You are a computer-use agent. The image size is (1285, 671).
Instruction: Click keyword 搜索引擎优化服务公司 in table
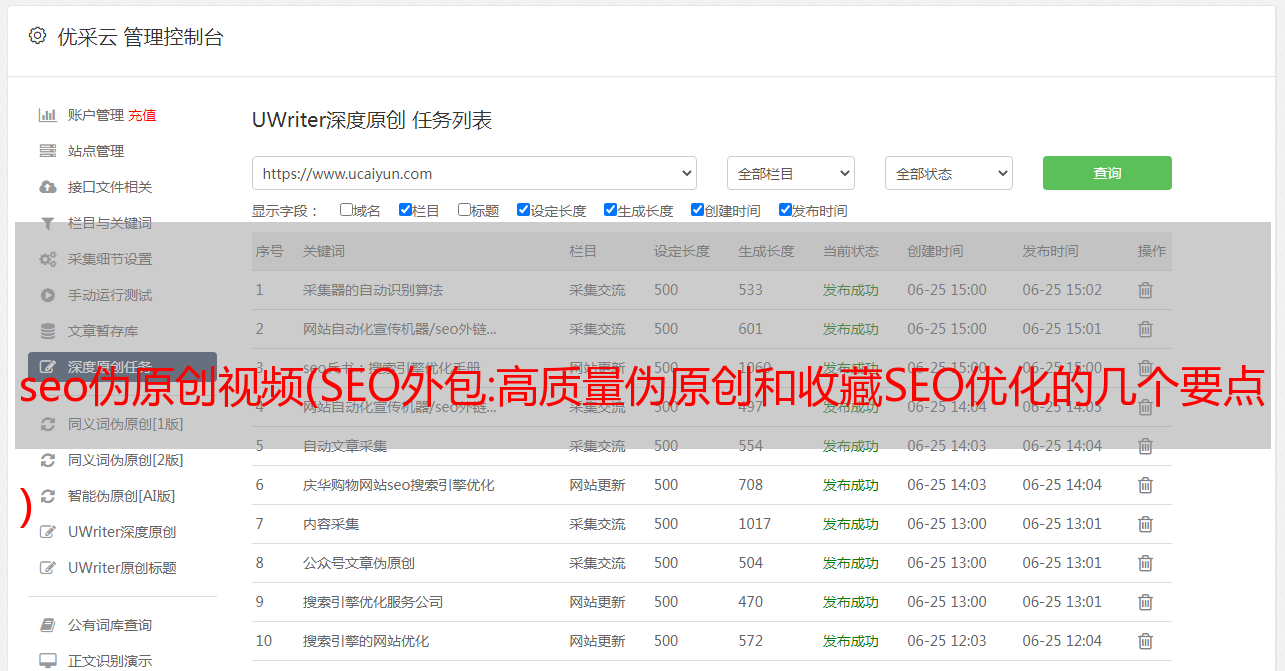[x=372, y=602]
